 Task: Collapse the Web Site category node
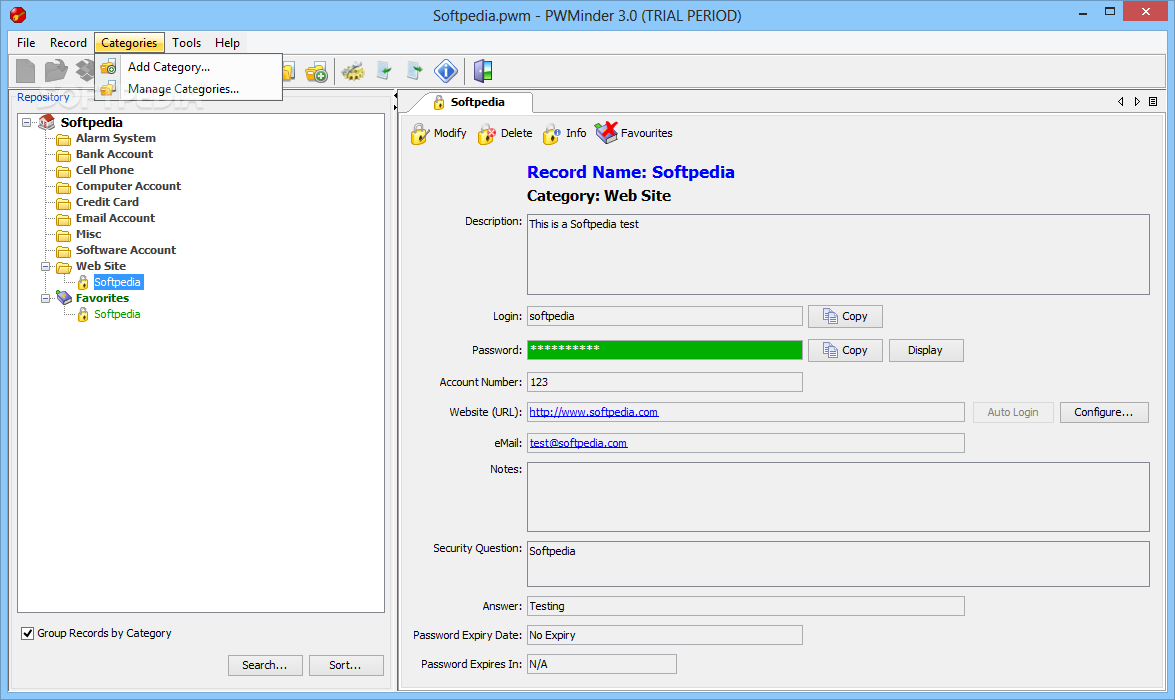click(x=46, y=266)
